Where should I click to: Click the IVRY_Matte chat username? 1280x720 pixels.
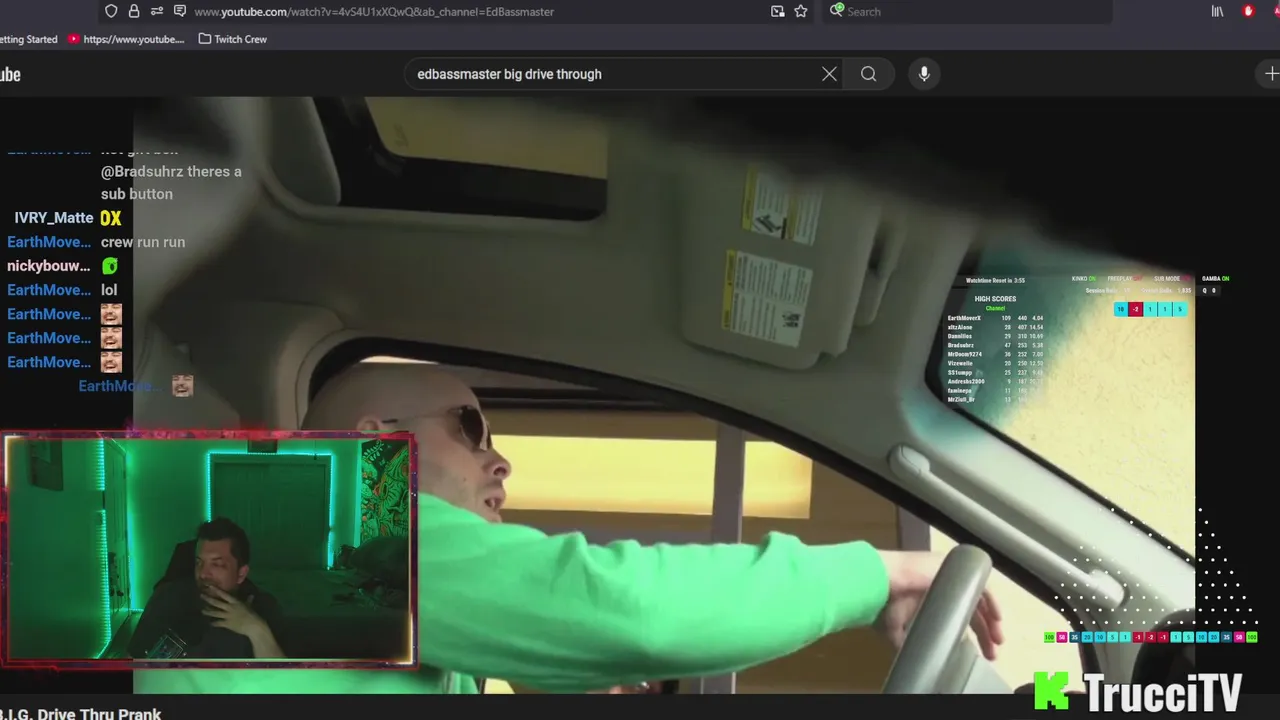pyautogui.click(x=54, y=218)
